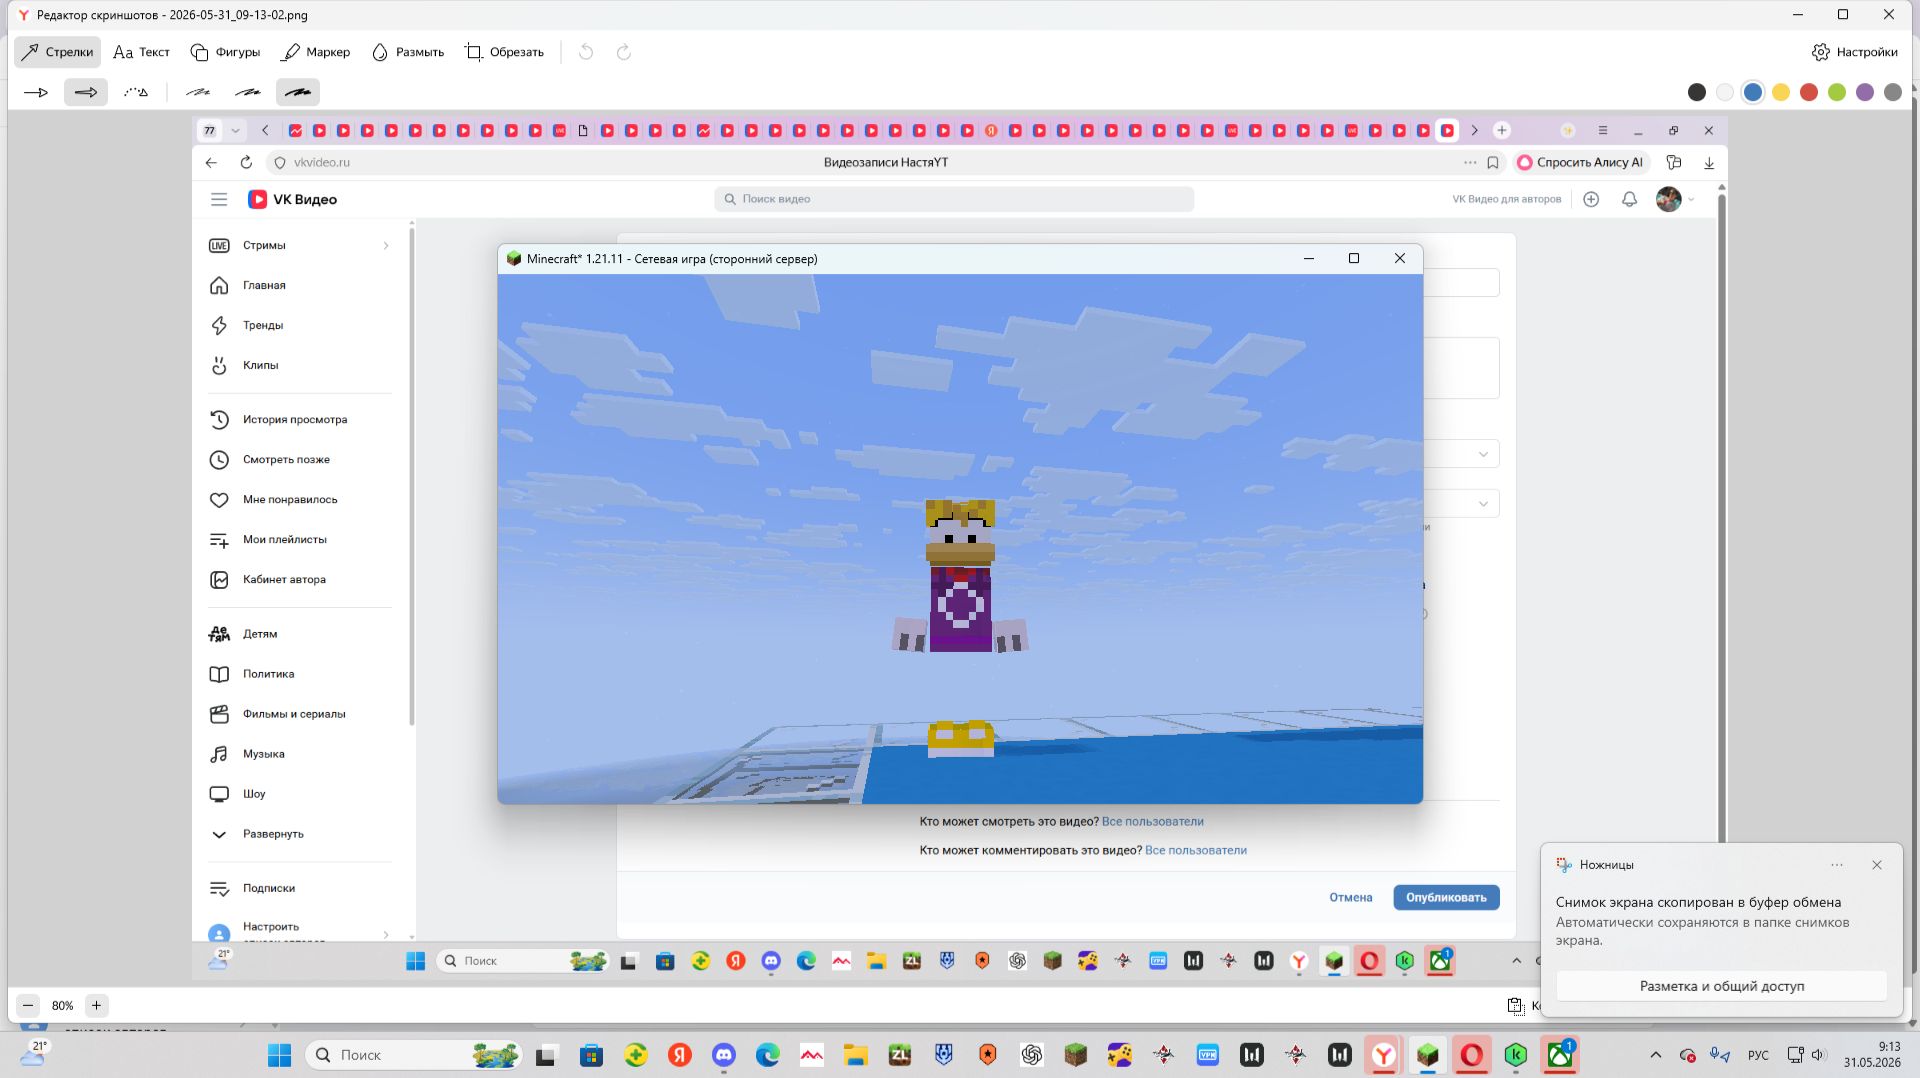Viewport: 1920px width, 1078px height.
Task: Choose the Фигуры shapes tool
Action: pos(225,52)
